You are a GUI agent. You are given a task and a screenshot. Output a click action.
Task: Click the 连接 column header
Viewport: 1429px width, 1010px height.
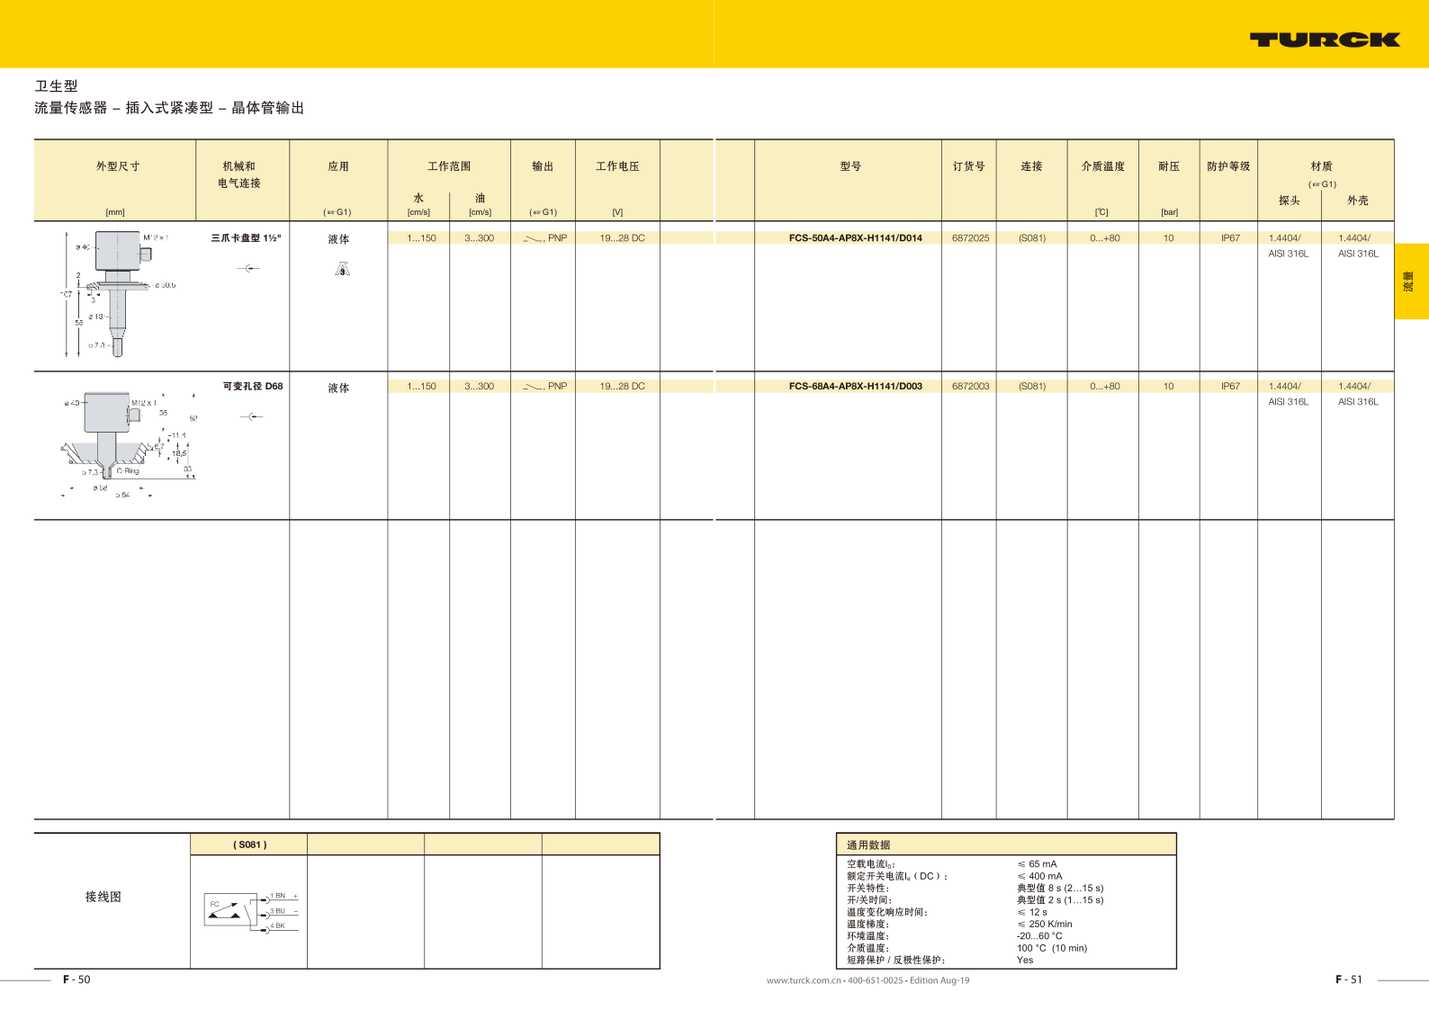[x=1032, y=166]
